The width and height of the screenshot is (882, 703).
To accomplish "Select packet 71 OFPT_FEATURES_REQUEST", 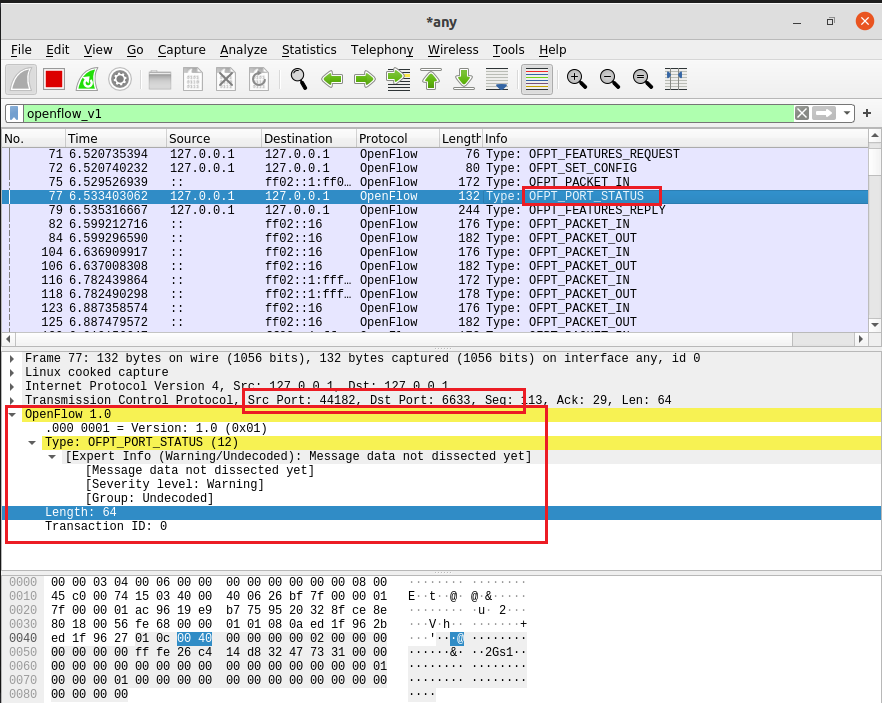I will [x=435, y=154].
